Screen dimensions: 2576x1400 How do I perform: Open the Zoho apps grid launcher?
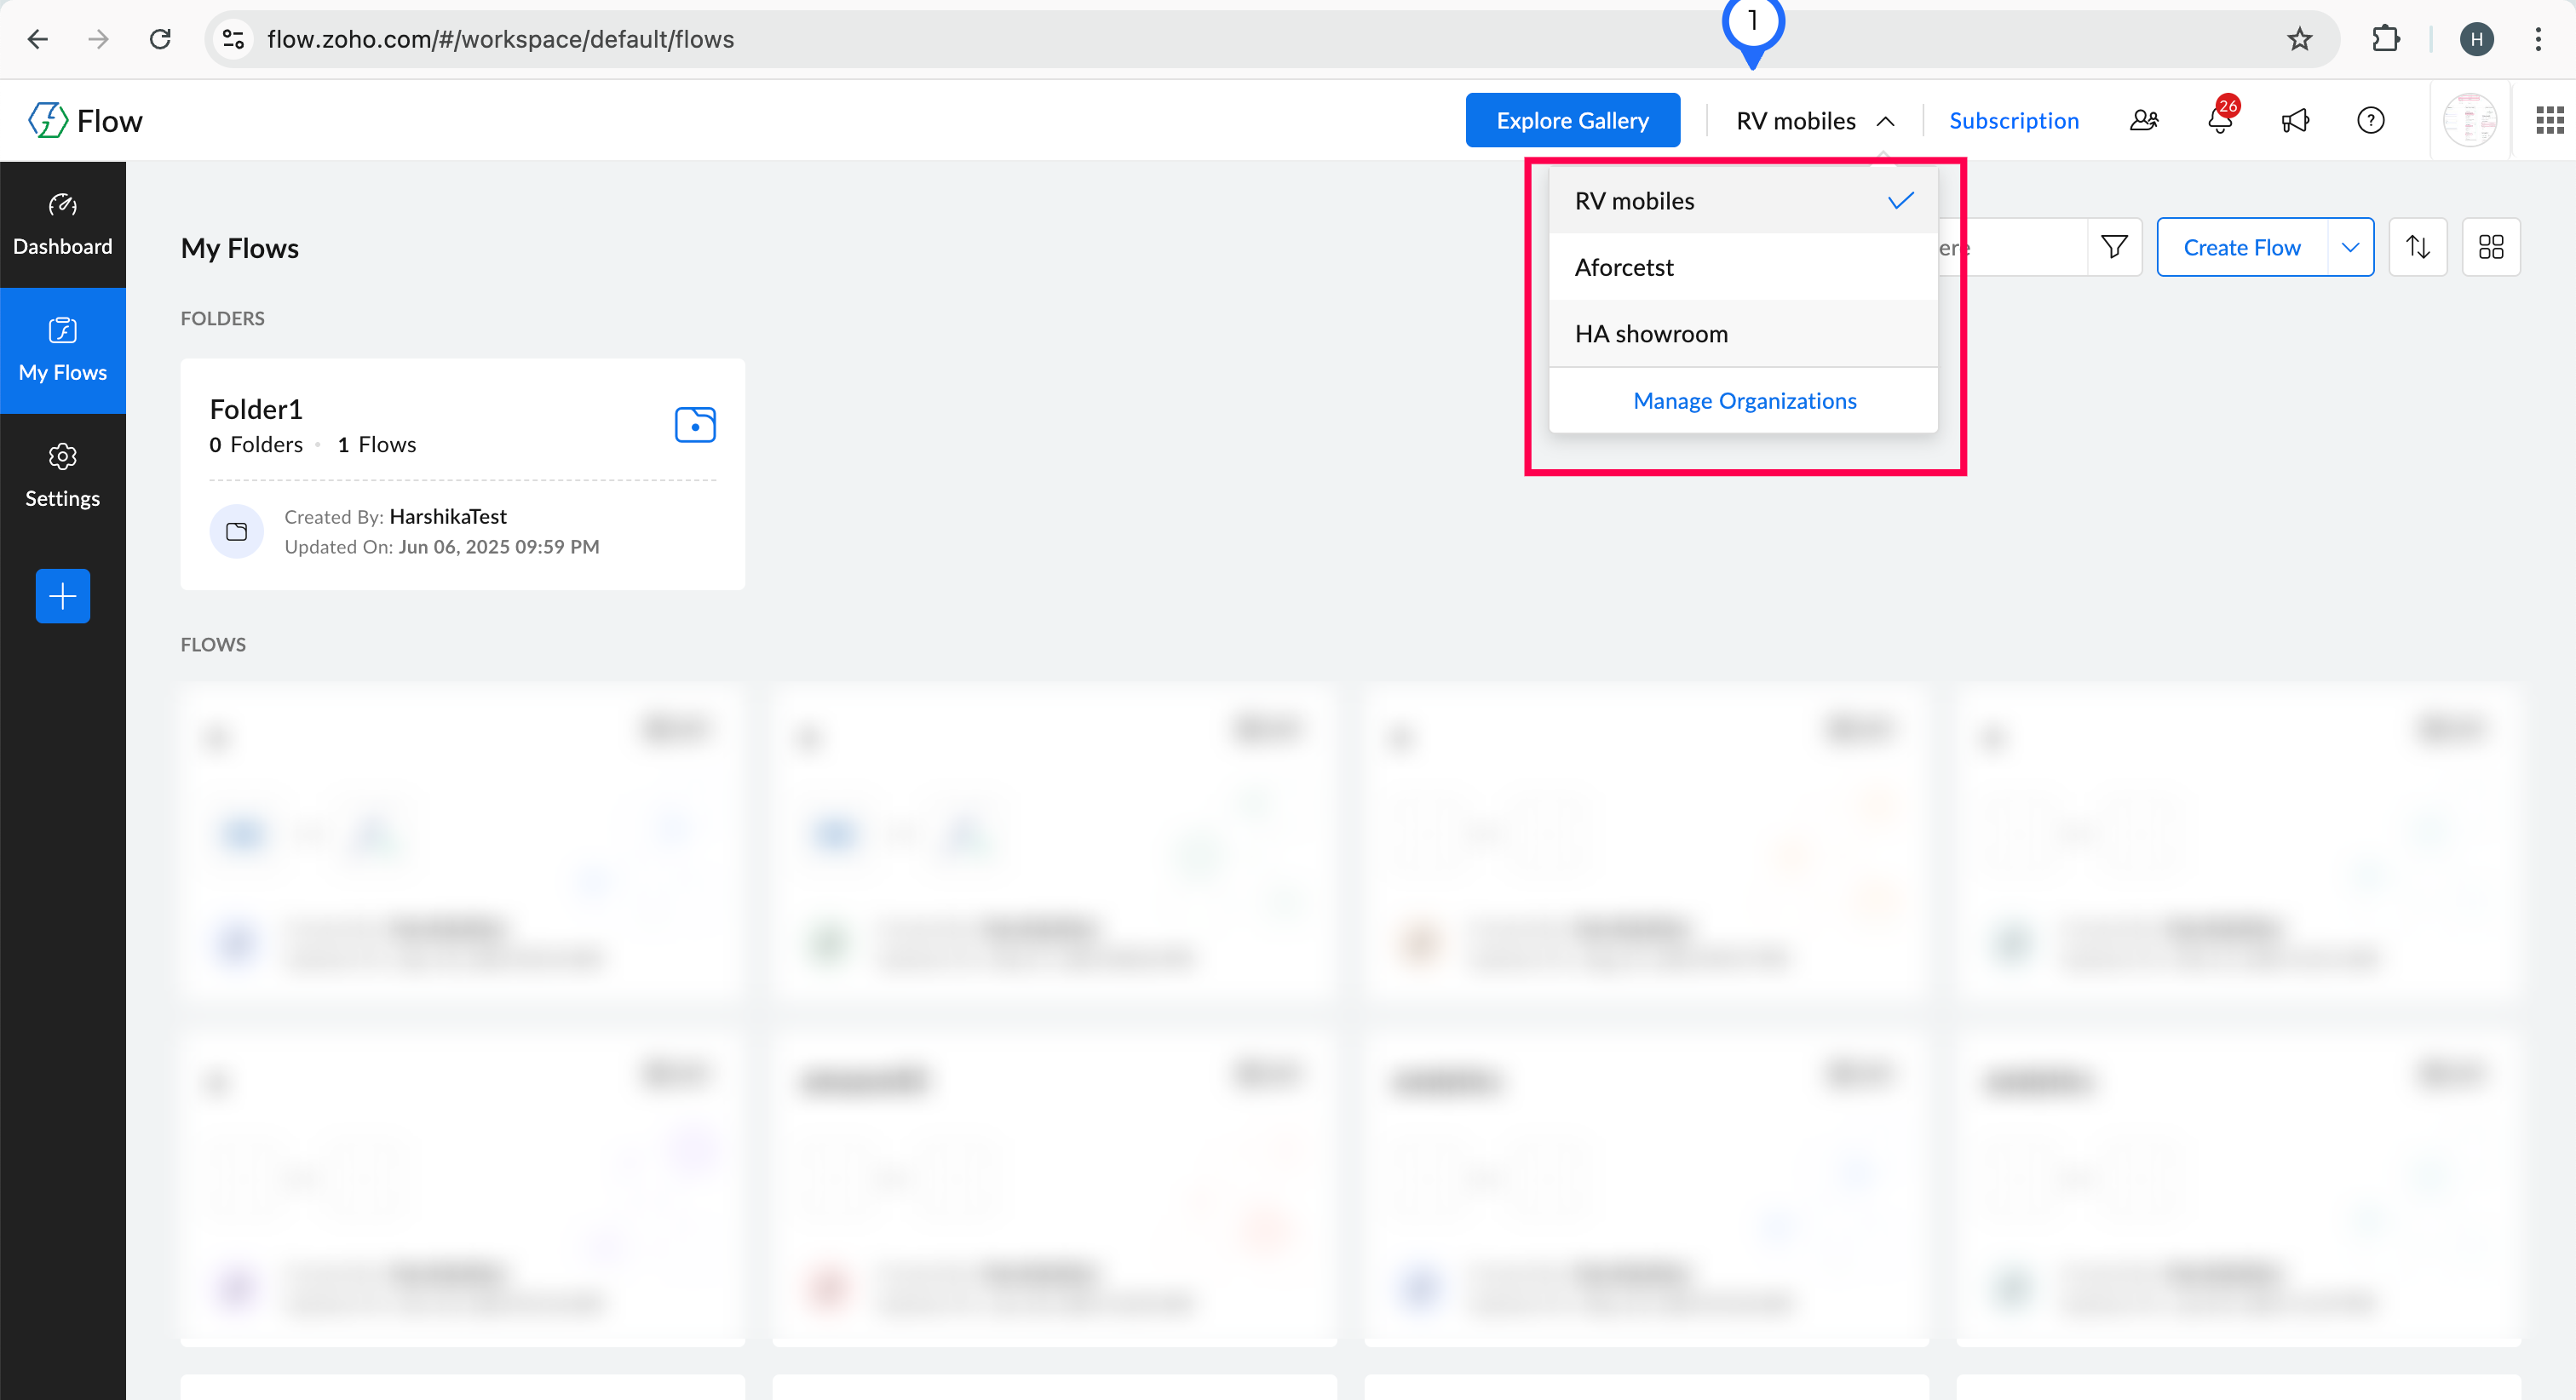pyautogui.click(x=2549, y=121)
